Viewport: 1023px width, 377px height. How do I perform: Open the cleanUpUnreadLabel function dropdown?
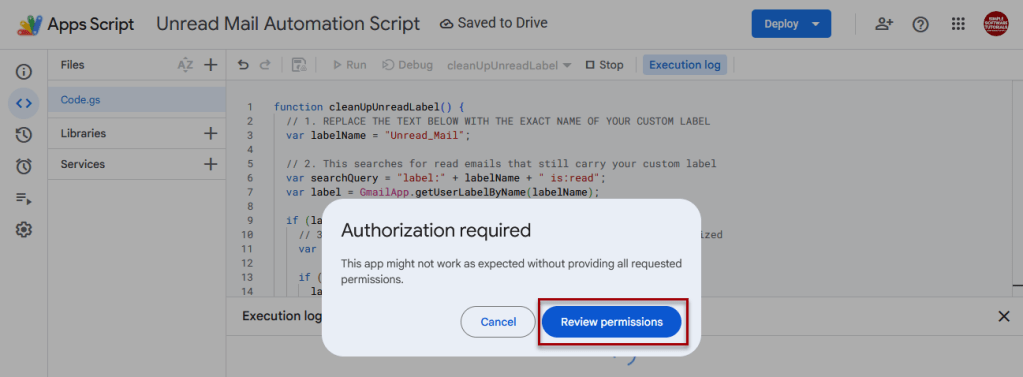[x=510, y=65]
